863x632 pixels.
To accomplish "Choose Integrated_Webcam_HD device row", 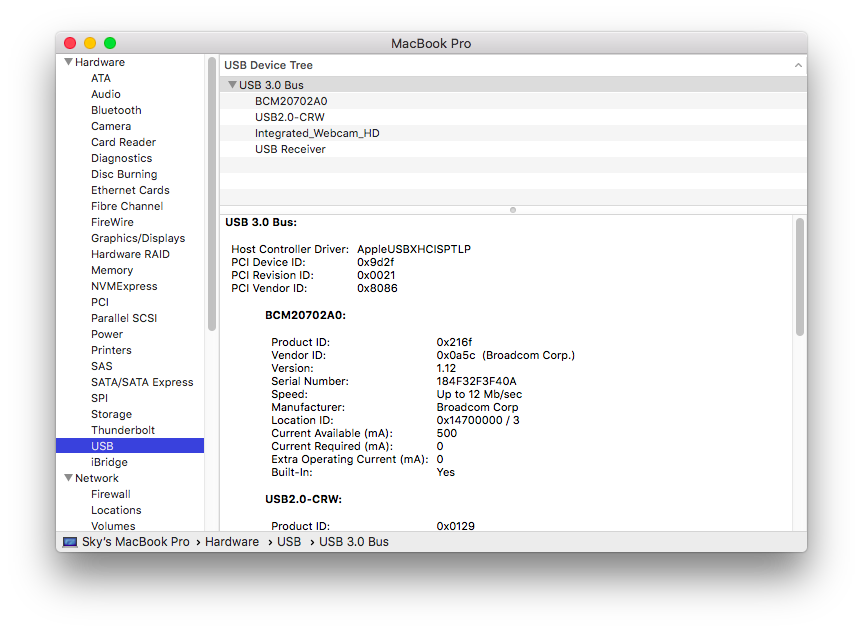I will [x=513, y=133].
